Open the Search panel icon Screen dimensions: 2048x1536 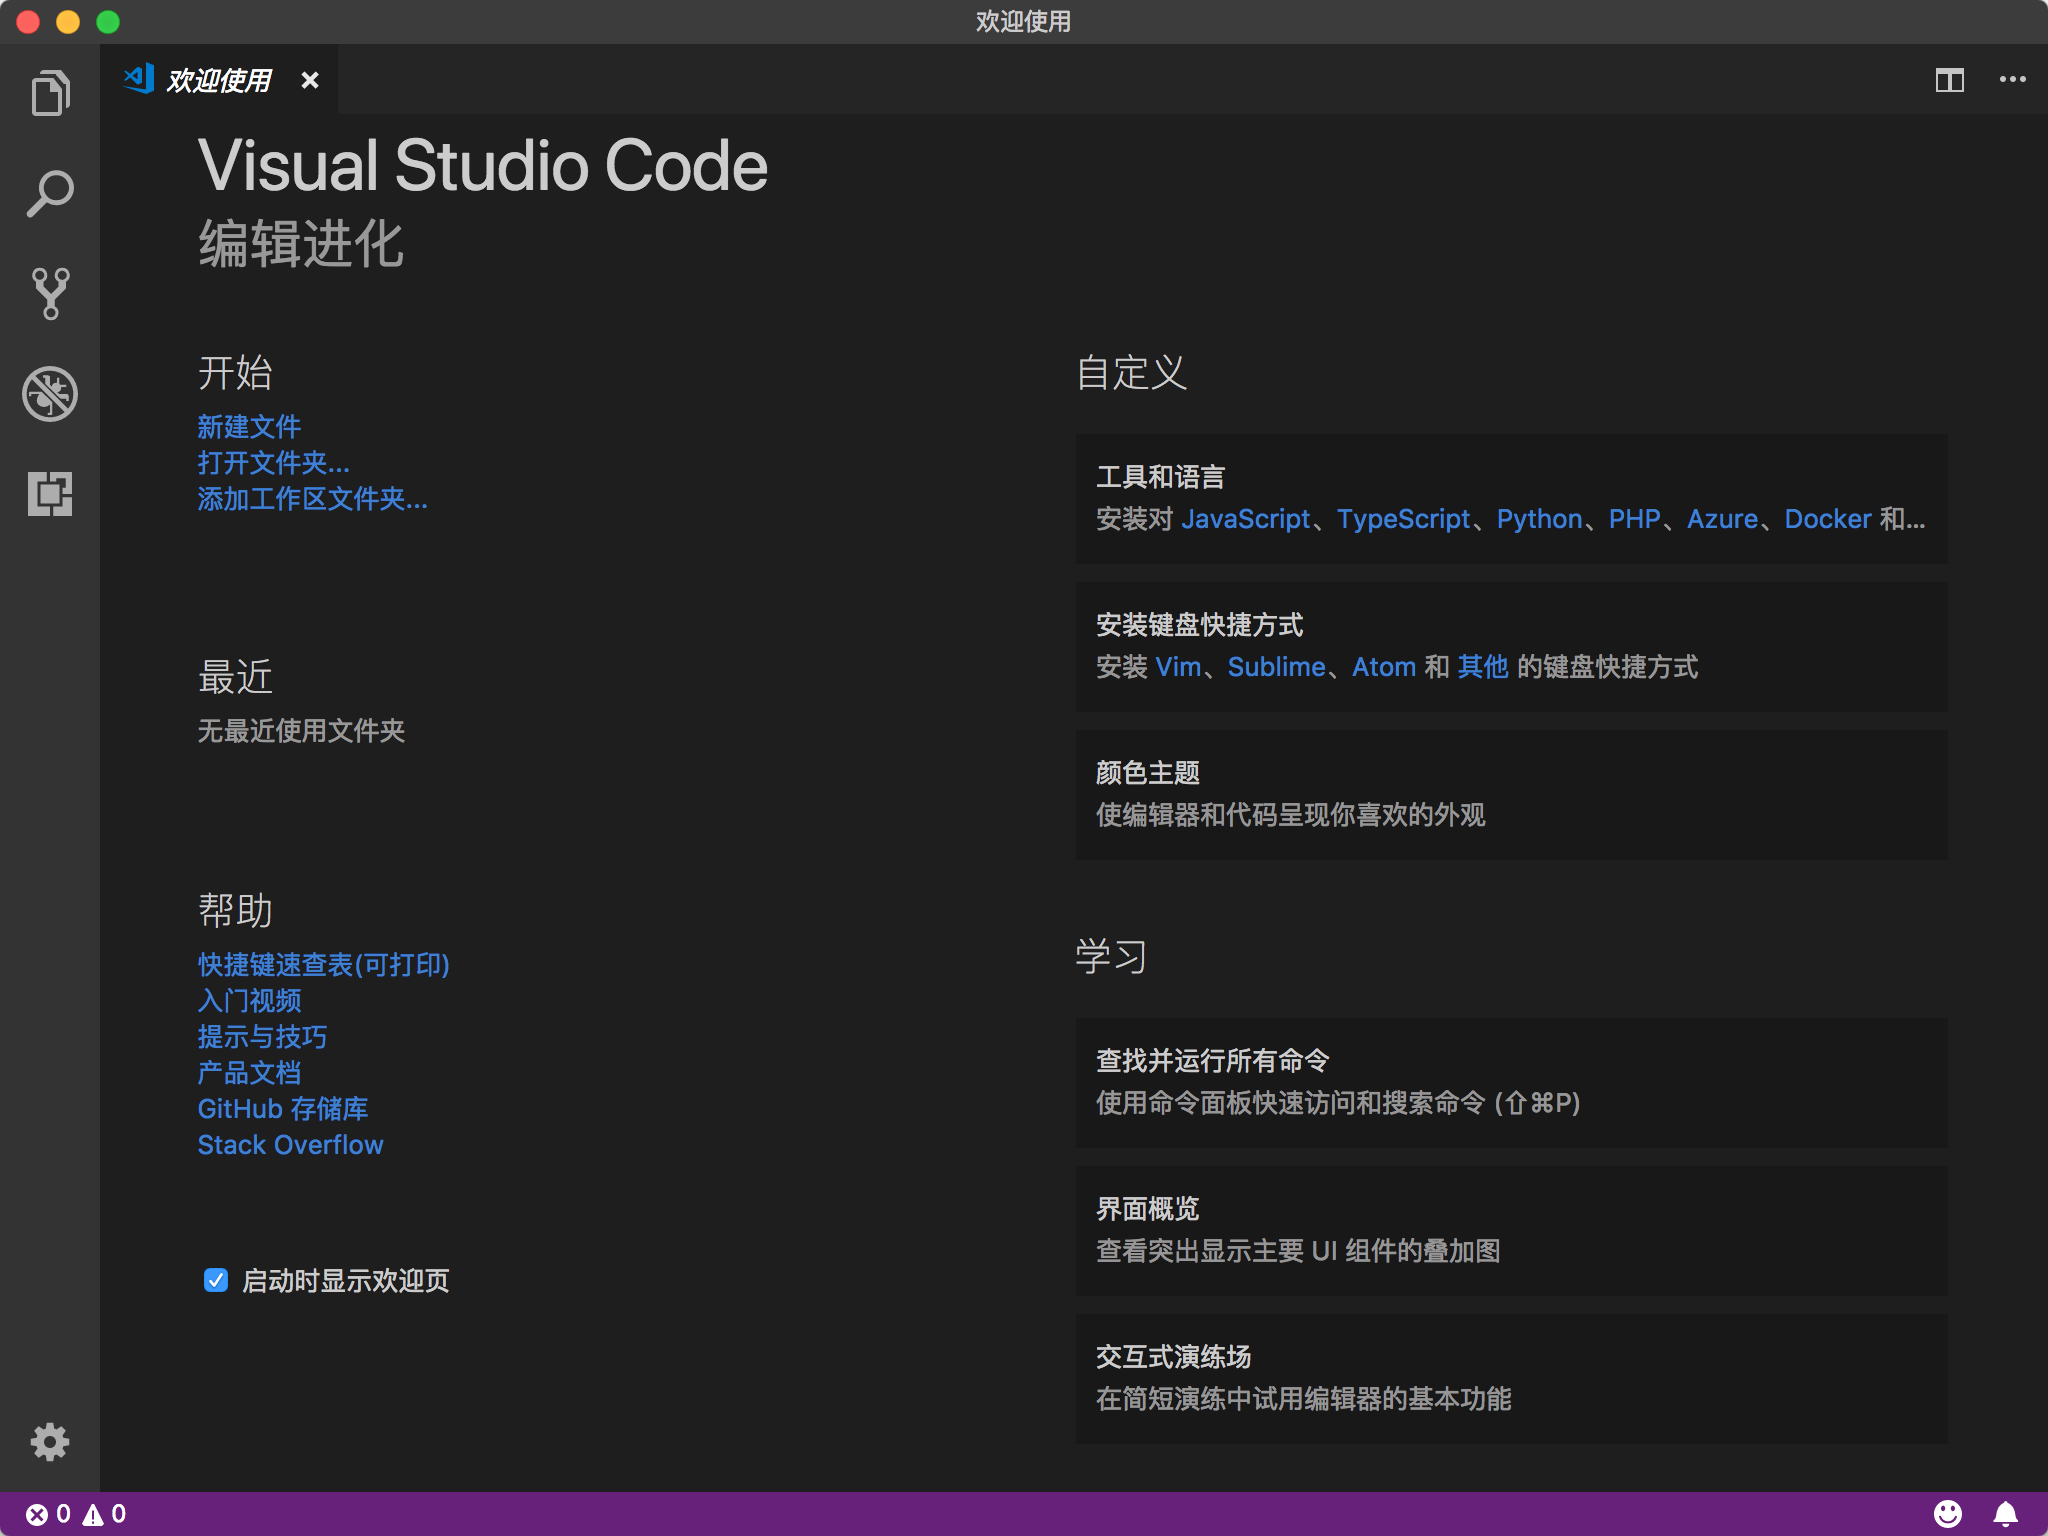50,192
